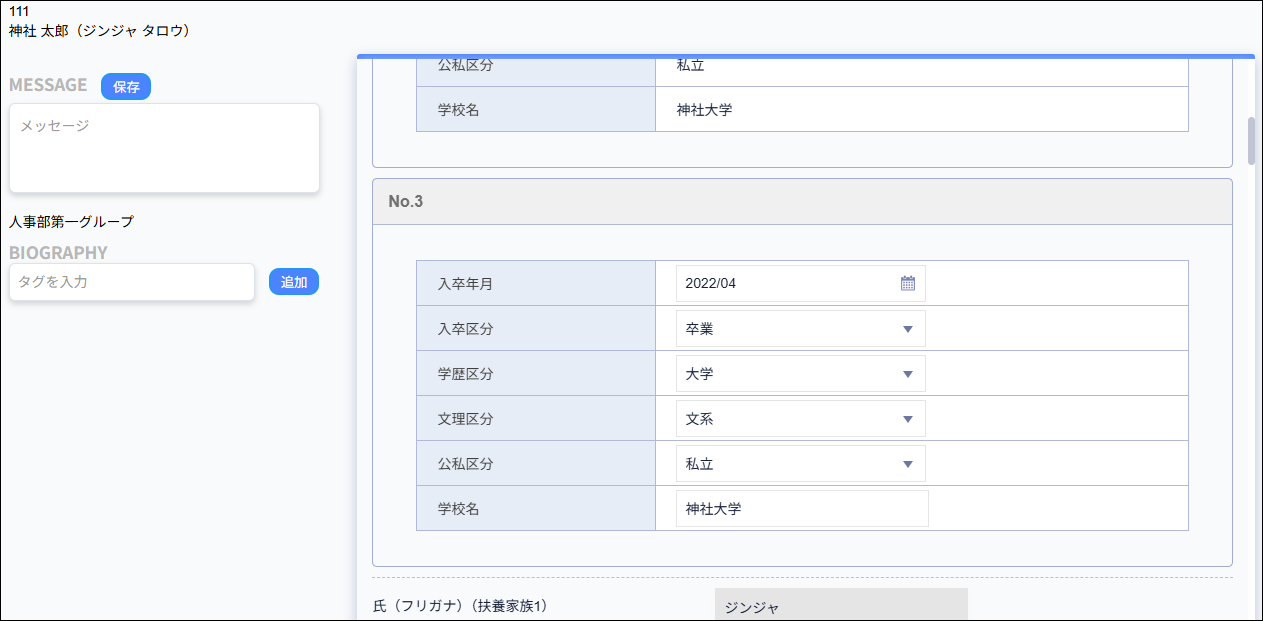This screenshot has height=621, width=1263.
Task: Click the 保存 button next to MESSAGE
Action: (x=125, y=86)
